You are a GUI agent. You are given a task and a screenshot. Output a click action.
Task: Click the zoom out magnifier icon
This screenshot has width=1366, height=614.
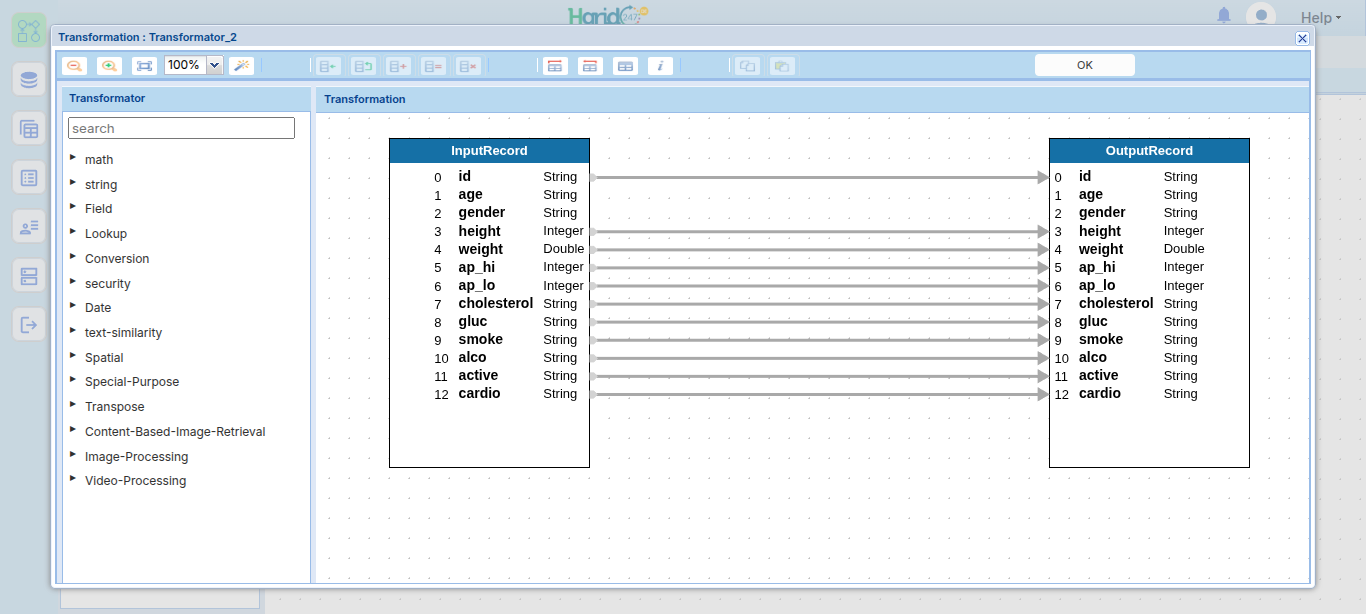pyautogui.click(x=74, y=66)
